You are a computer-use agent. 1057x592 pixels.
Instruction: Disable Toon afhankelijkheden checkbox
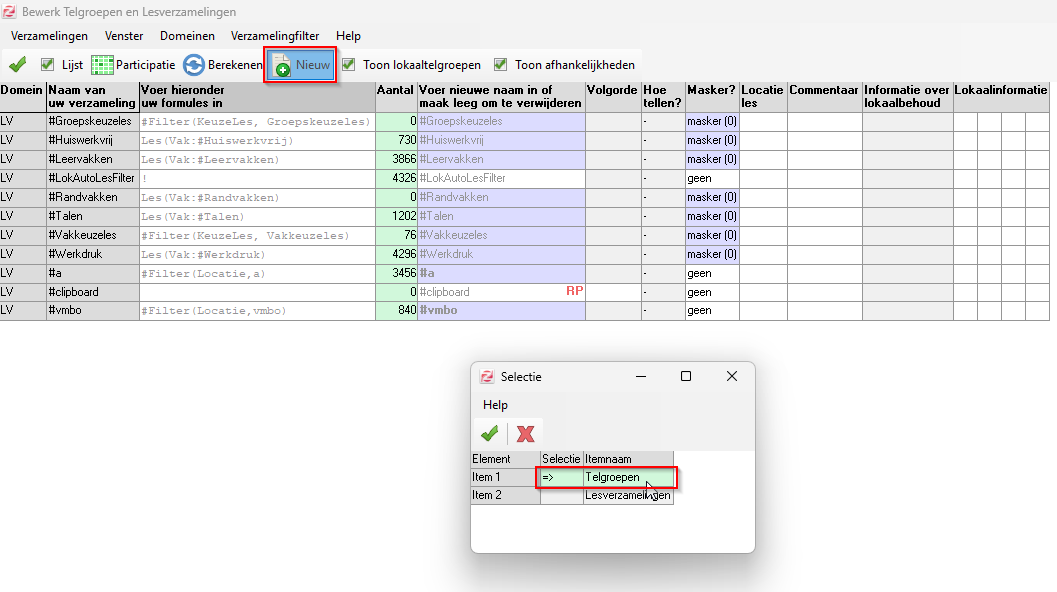(x=500, y=65)
